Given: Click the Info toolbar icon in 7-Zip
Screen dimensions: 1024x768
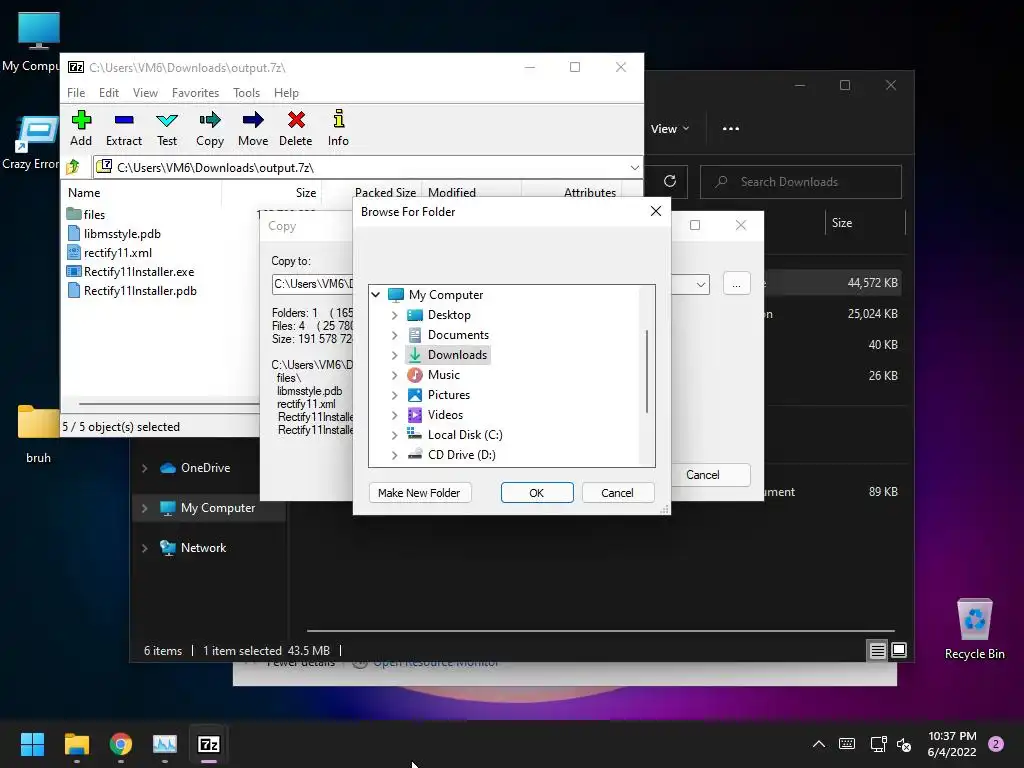Looking at the screenshot, I should pos(338,128).
